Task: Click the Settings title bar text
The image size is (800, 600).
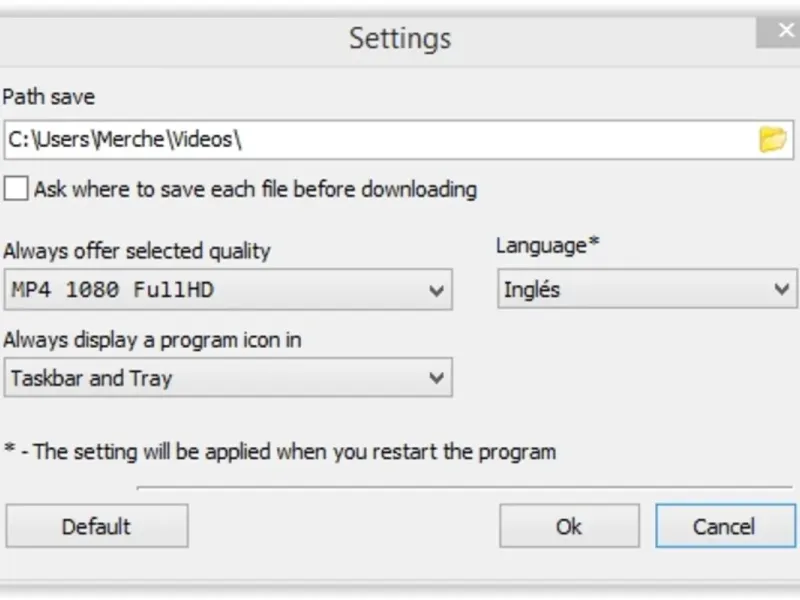Action: coord(400,39)
